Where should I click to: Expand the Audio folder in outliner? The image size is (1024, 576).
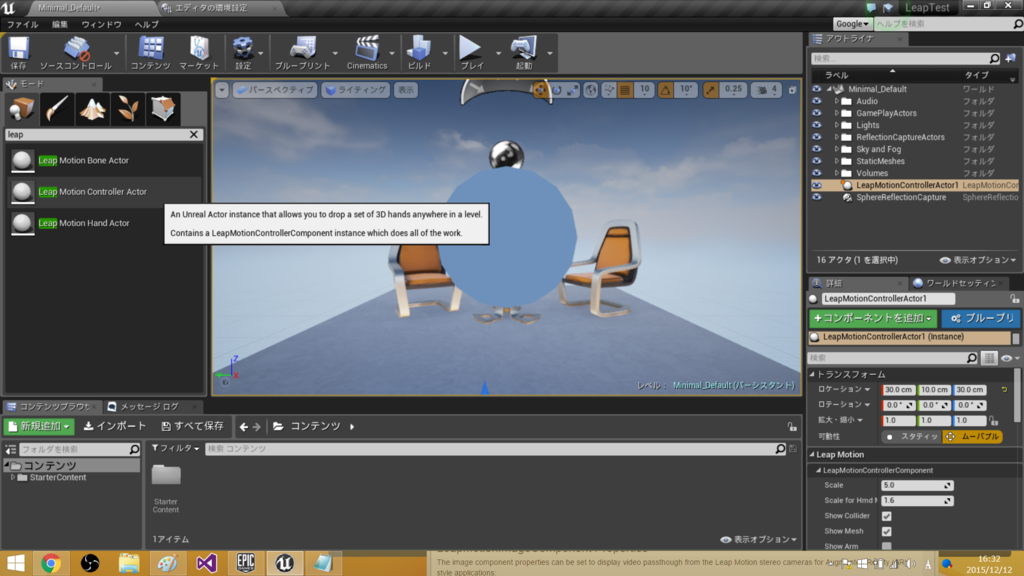pyautogui.click(x=837, y=101)
